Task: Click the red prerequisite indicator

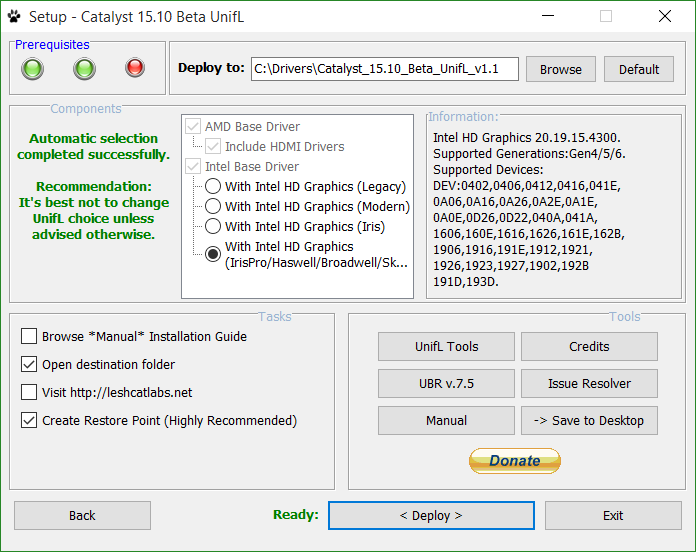Action: pos(135,68)
